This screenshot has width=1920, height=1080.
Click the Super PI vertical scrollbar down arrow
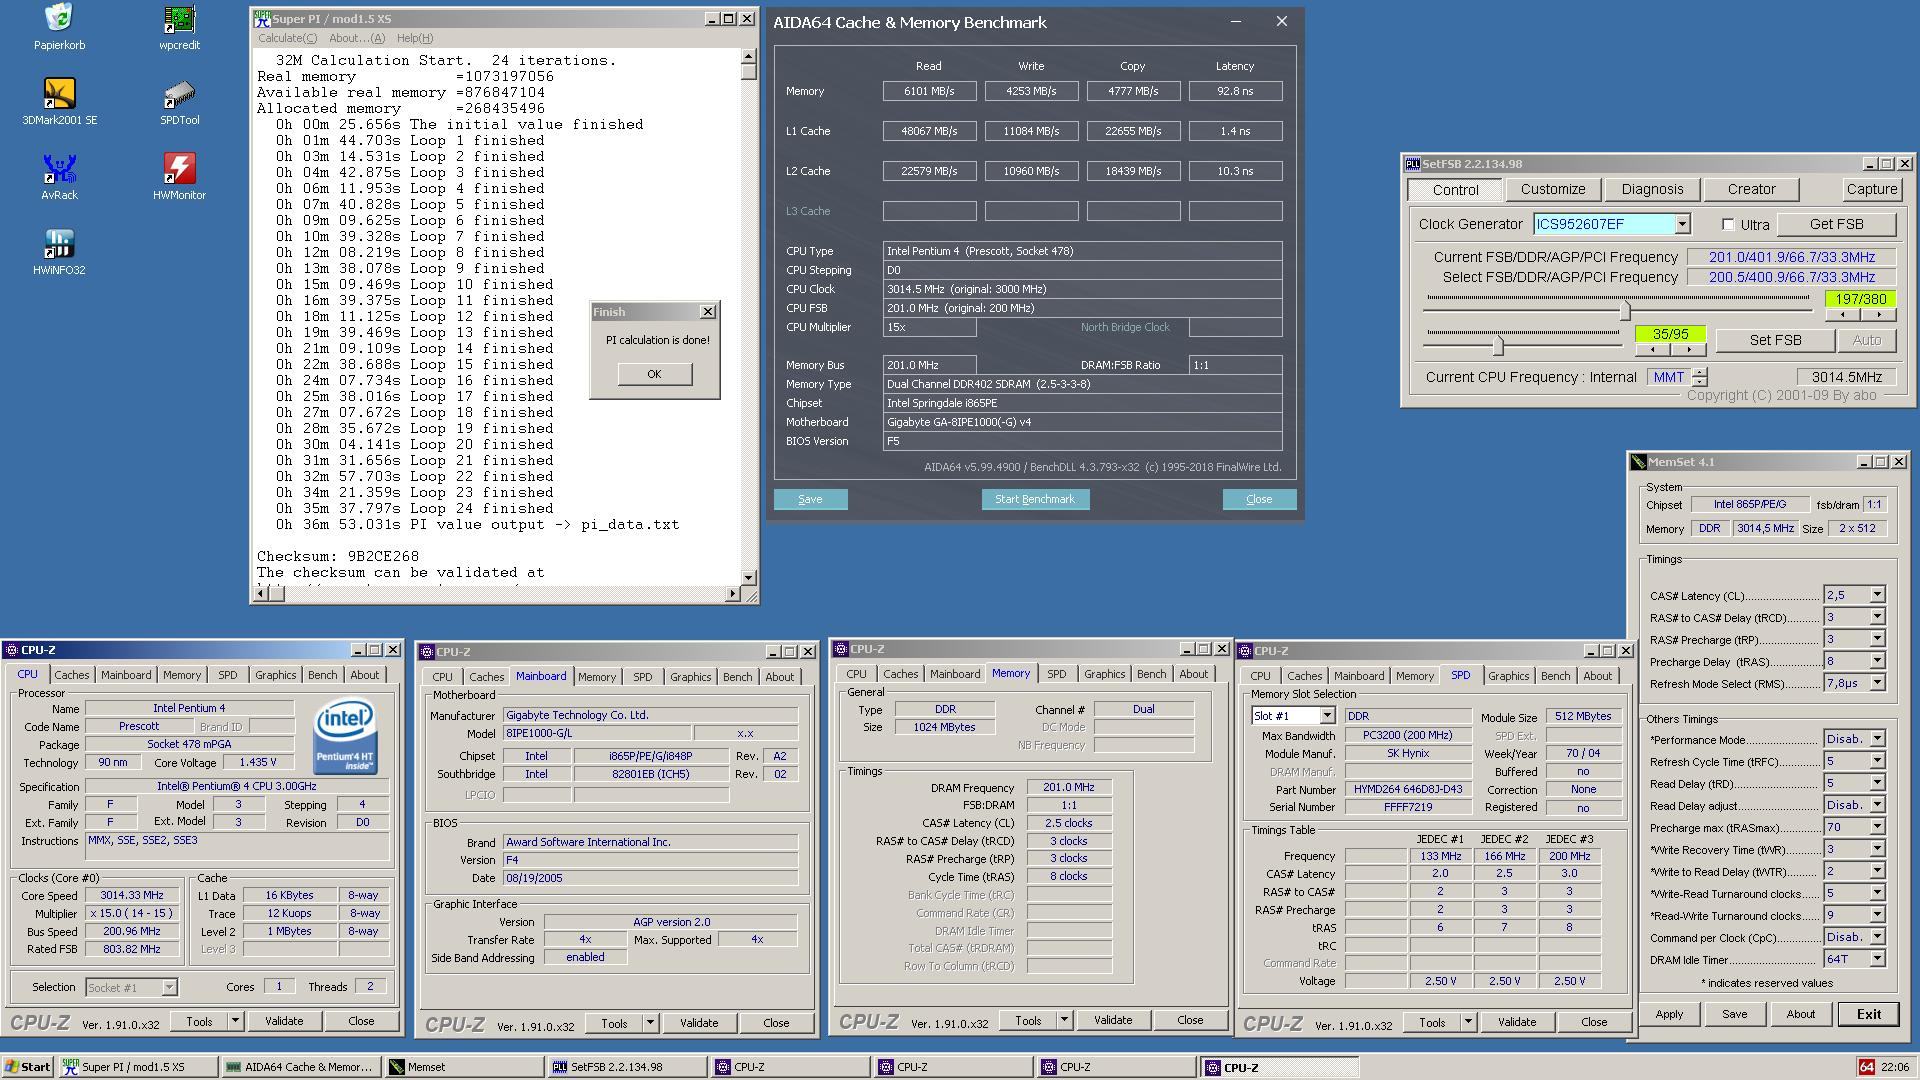748,578
